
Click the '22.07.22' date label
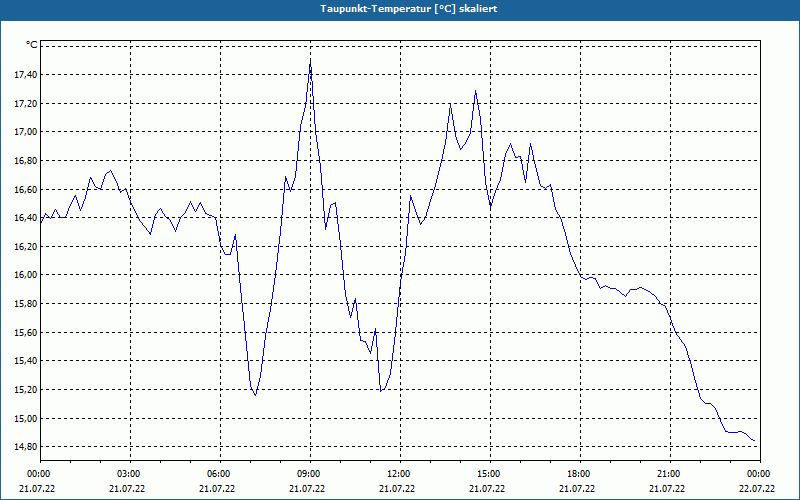coord(757,488)
